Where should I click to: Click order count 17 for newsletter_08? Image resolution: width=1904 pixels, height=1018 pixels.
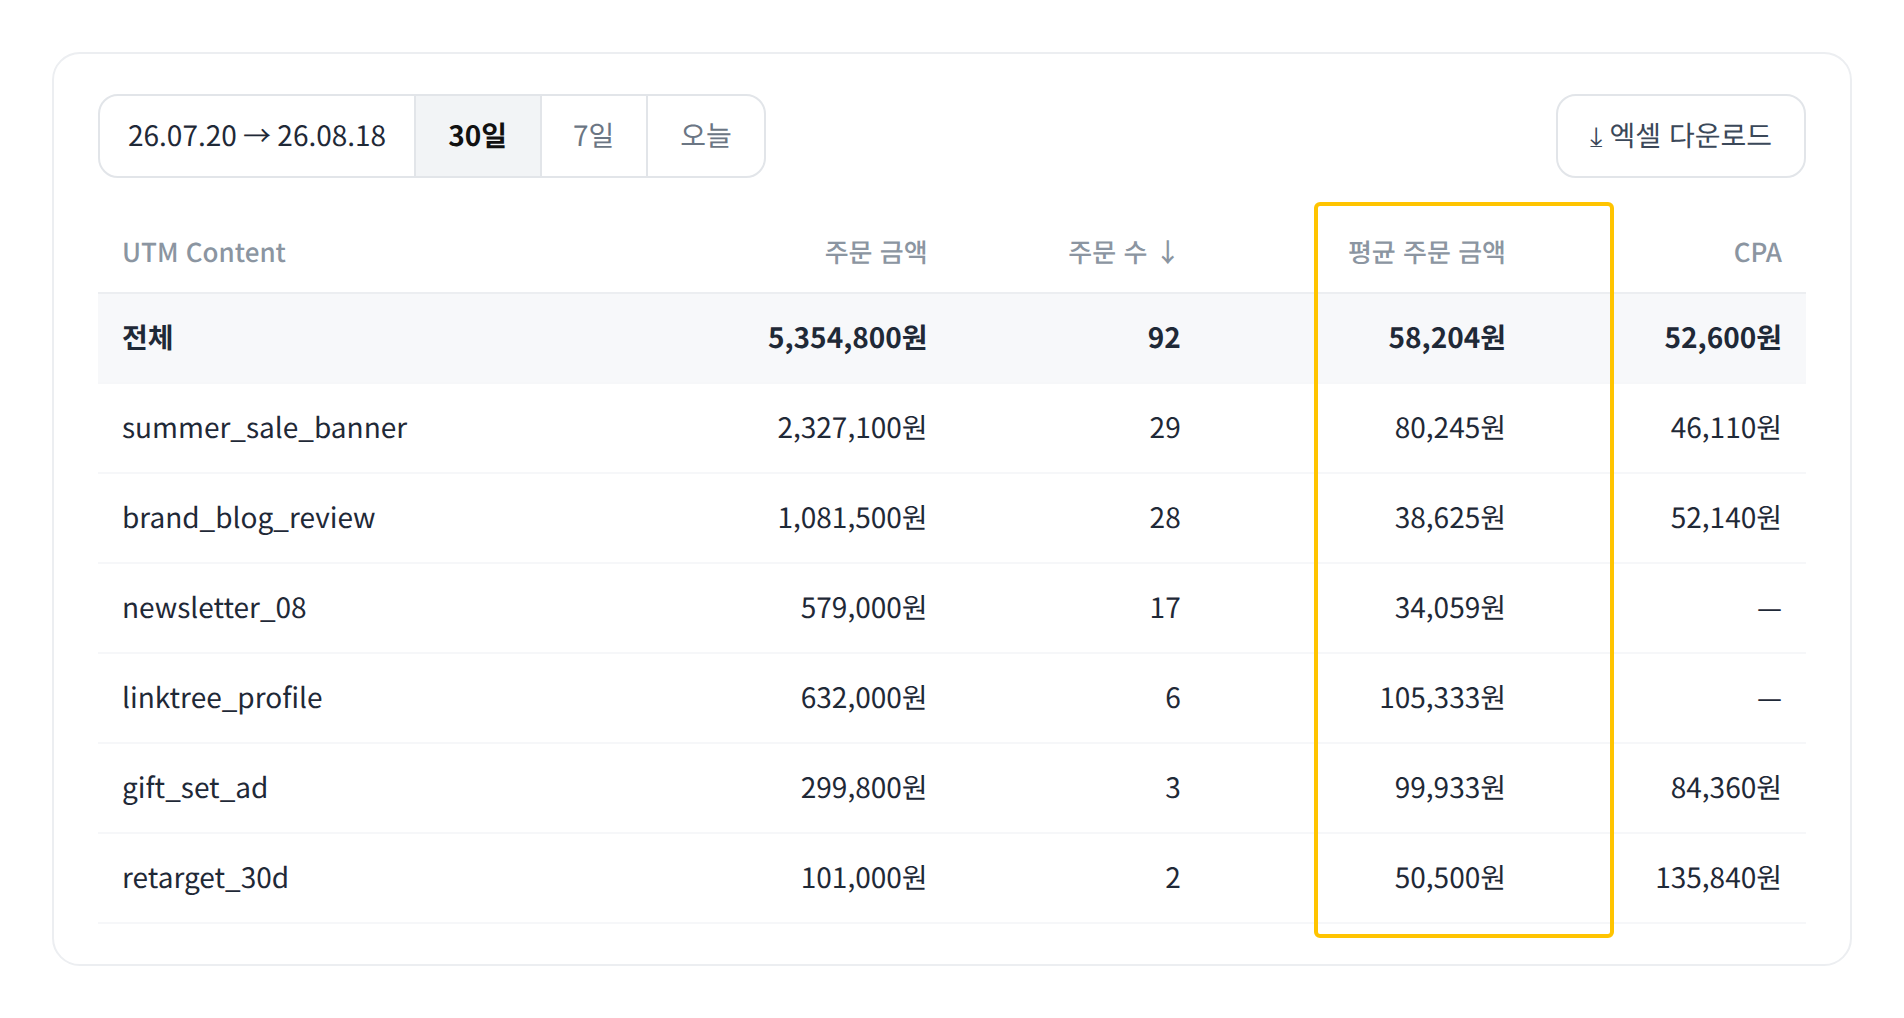tap(1165, 608)
